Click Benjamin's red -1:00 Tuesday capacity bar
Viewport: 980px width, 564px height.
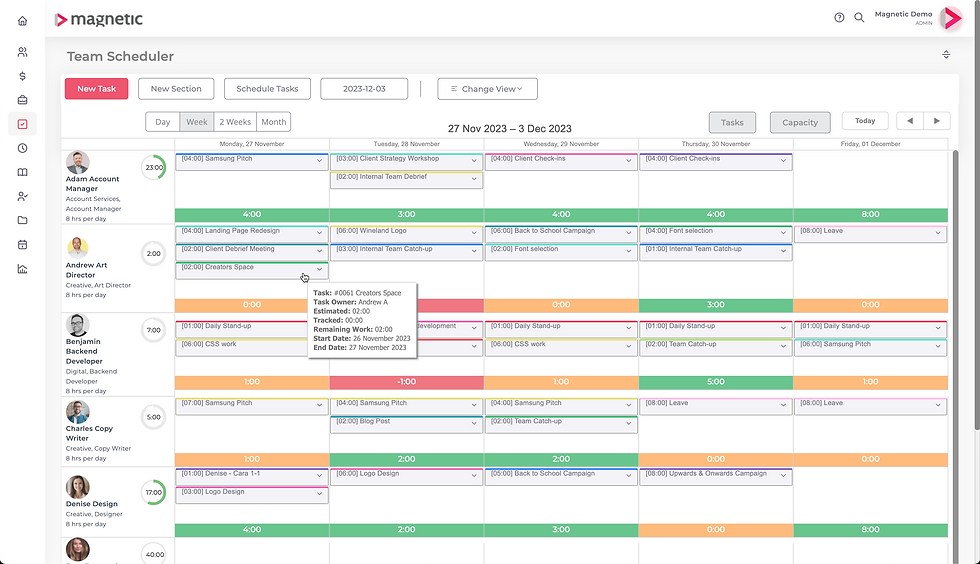[406, 382]
